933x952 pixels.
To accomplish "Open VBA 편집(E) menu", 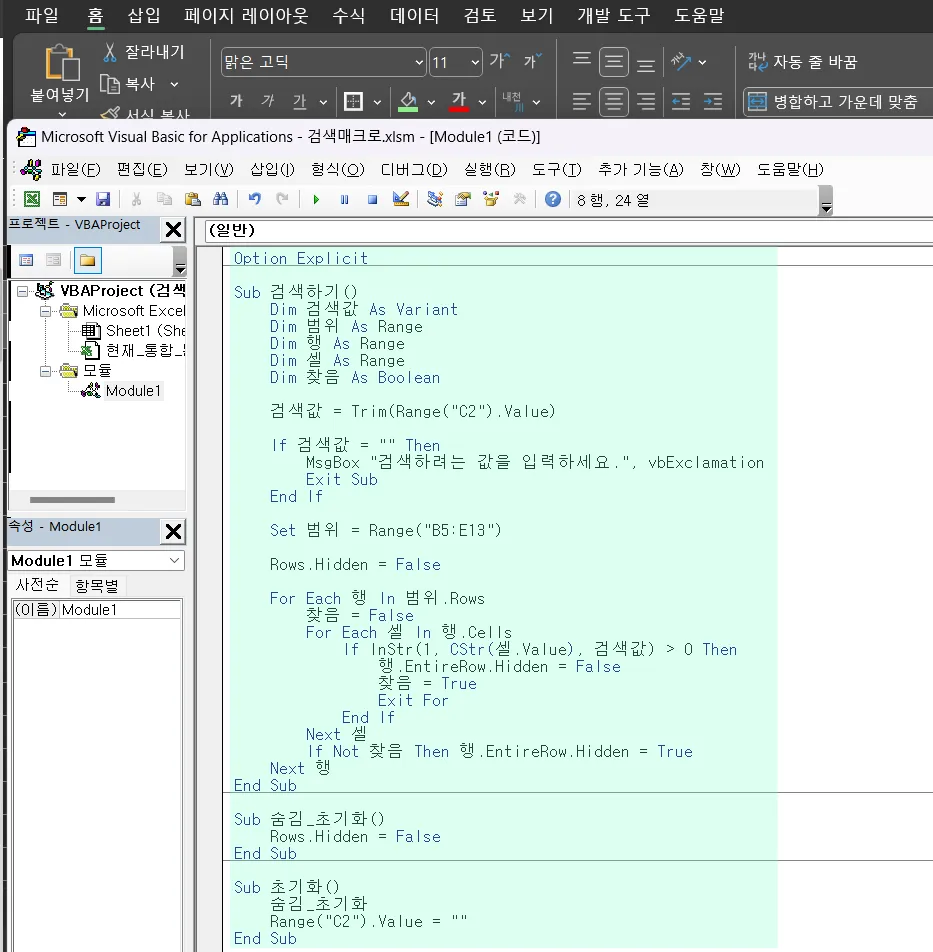I will click(x=142, y=169).
